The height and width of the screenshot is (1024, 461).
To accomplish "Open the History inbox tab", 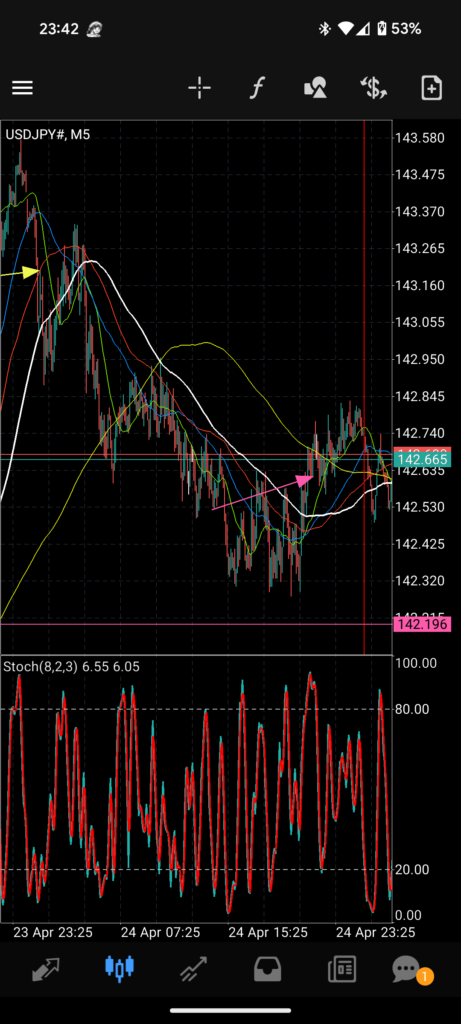I will [268, 969].
